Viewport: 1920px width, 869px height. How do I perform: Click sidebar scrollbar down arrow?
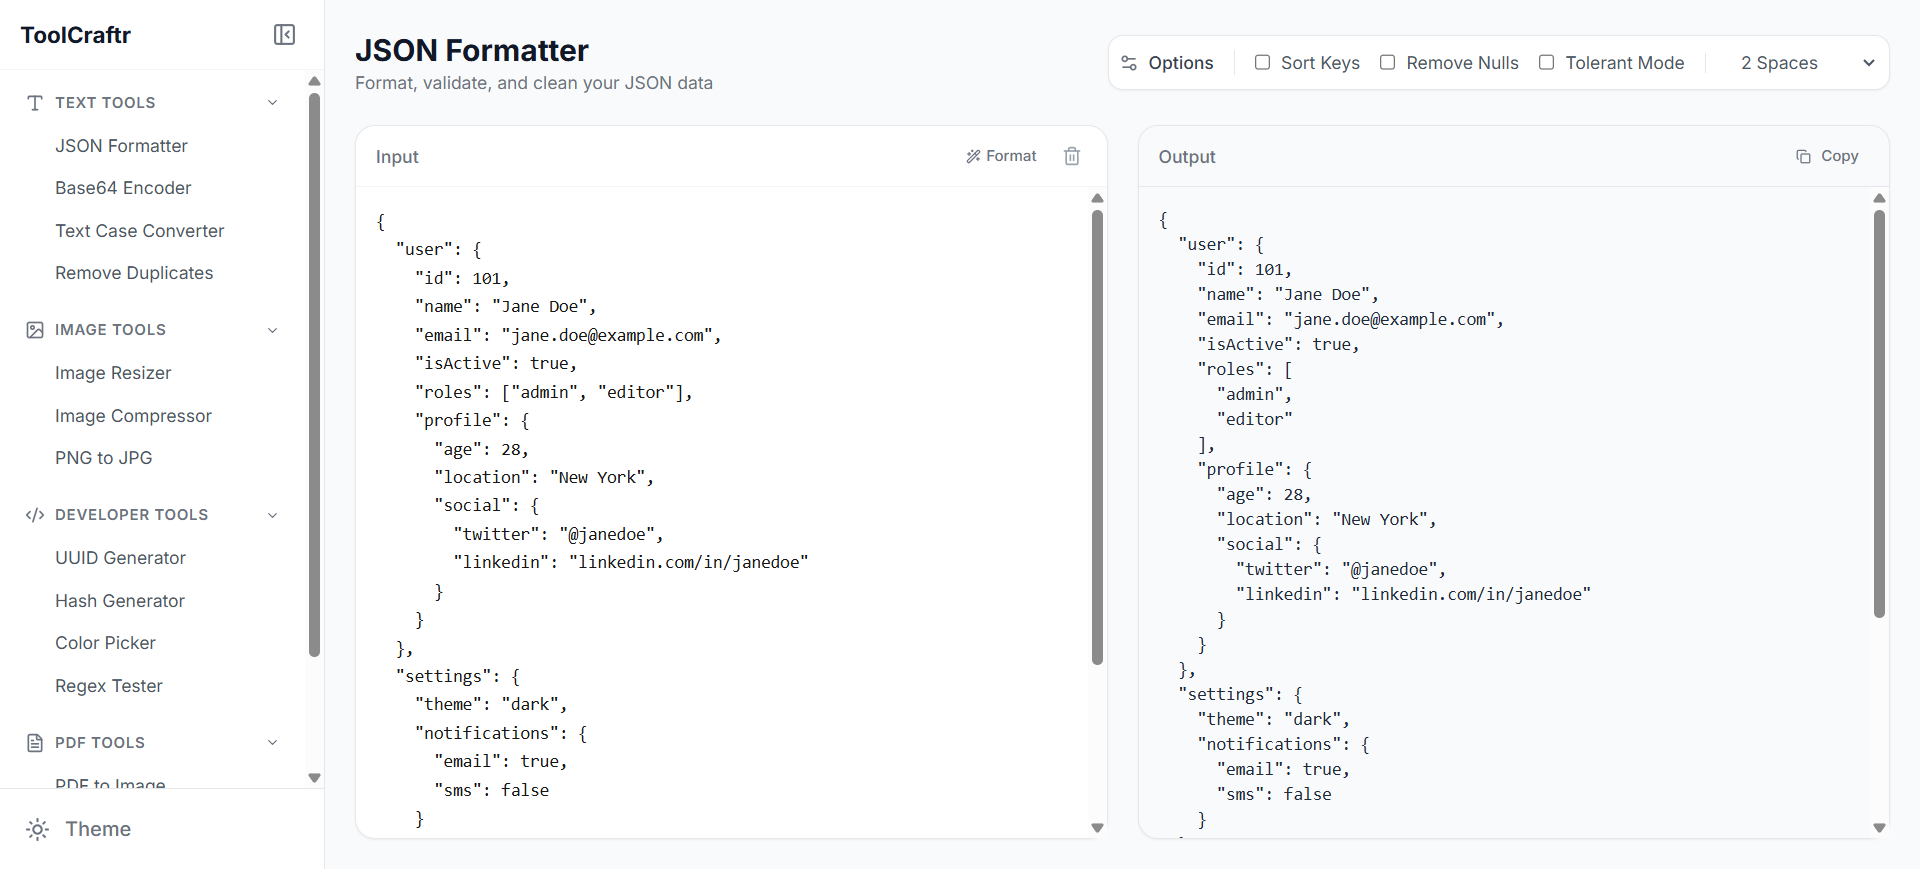314,778
